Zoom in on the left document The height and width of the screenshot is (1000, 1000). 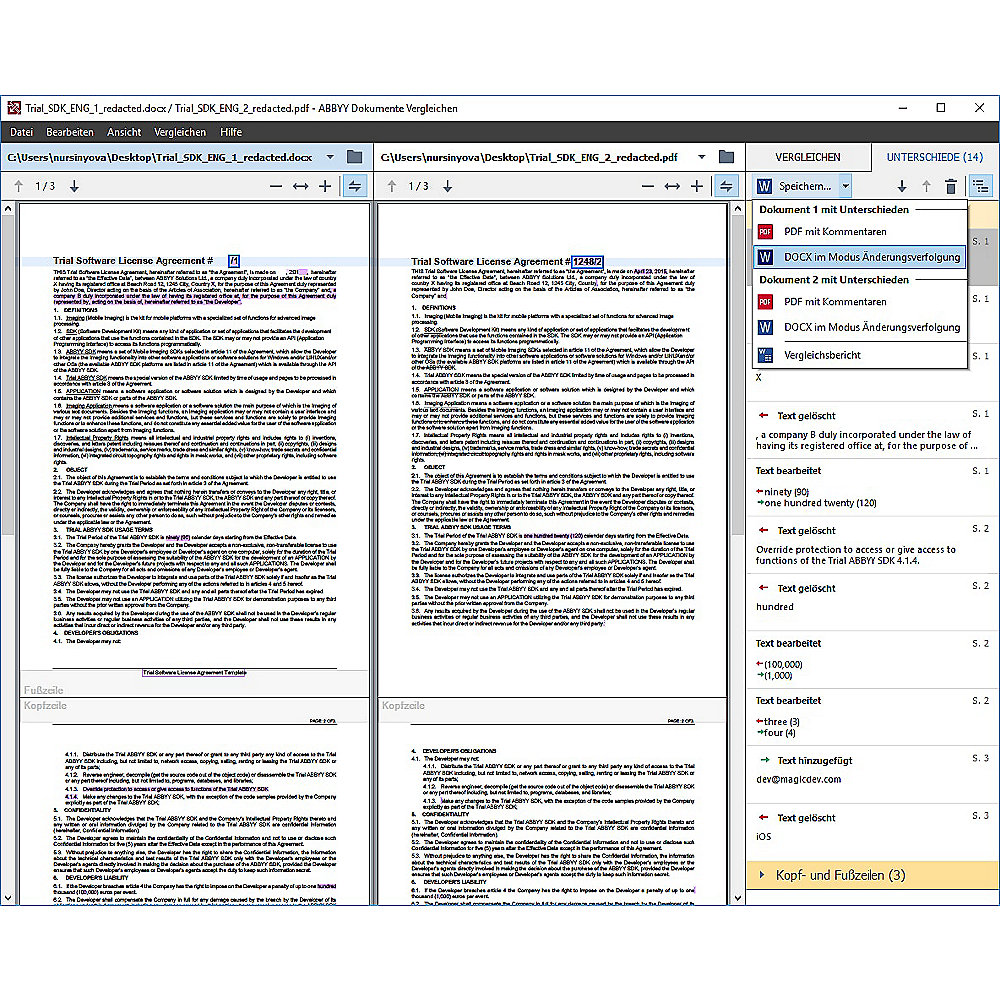tap(324, 186)
